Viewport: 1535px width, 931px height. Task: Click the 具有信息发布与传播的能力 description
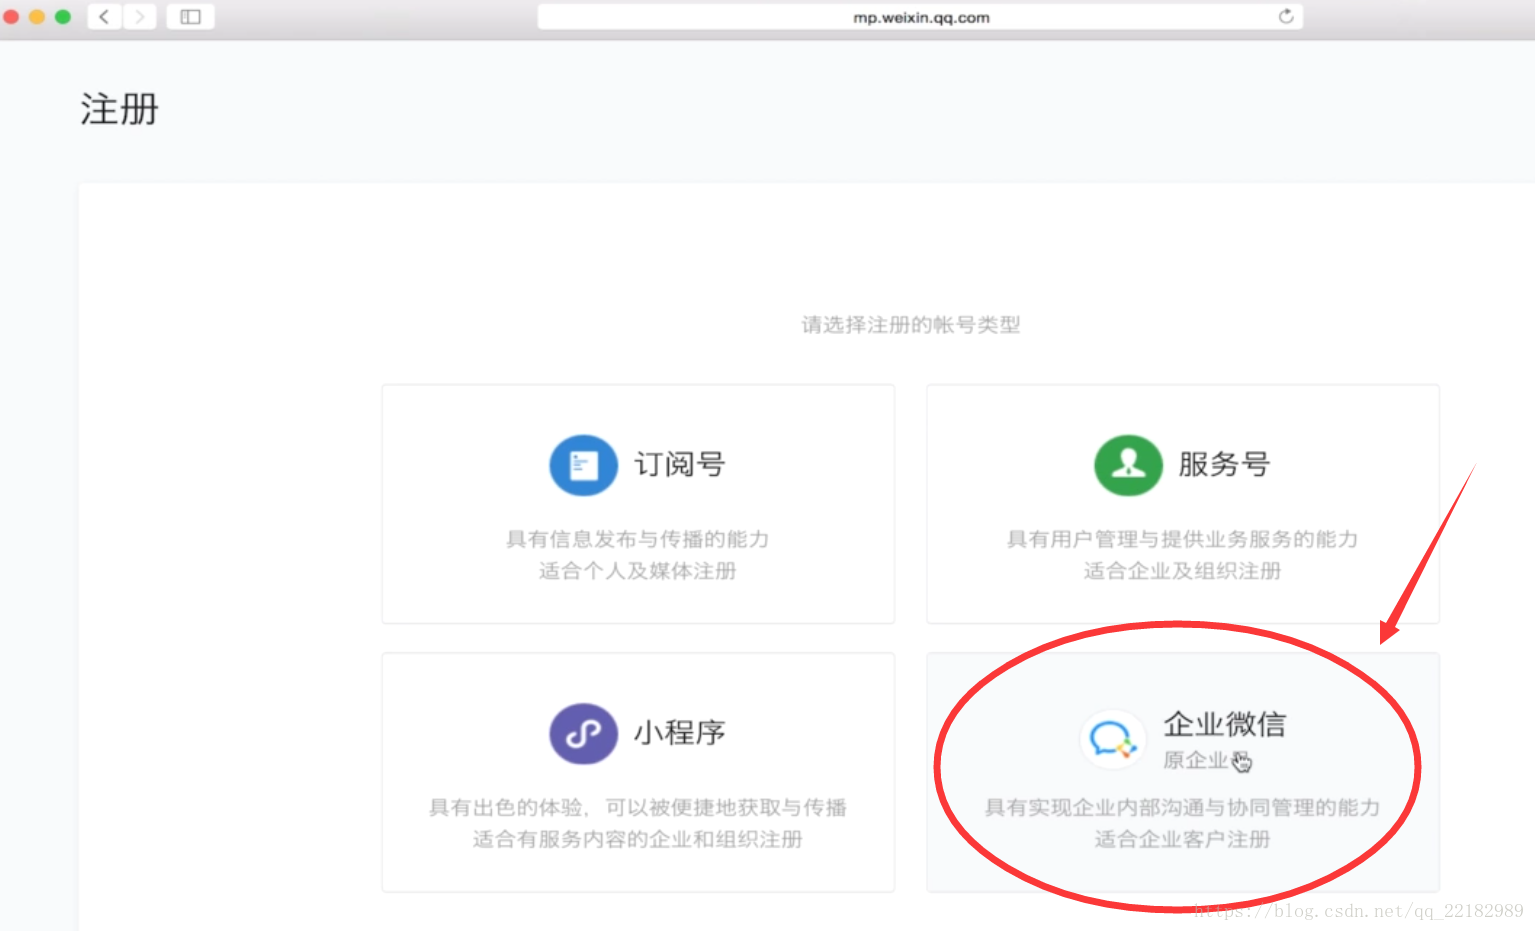[x=638, y=539]
